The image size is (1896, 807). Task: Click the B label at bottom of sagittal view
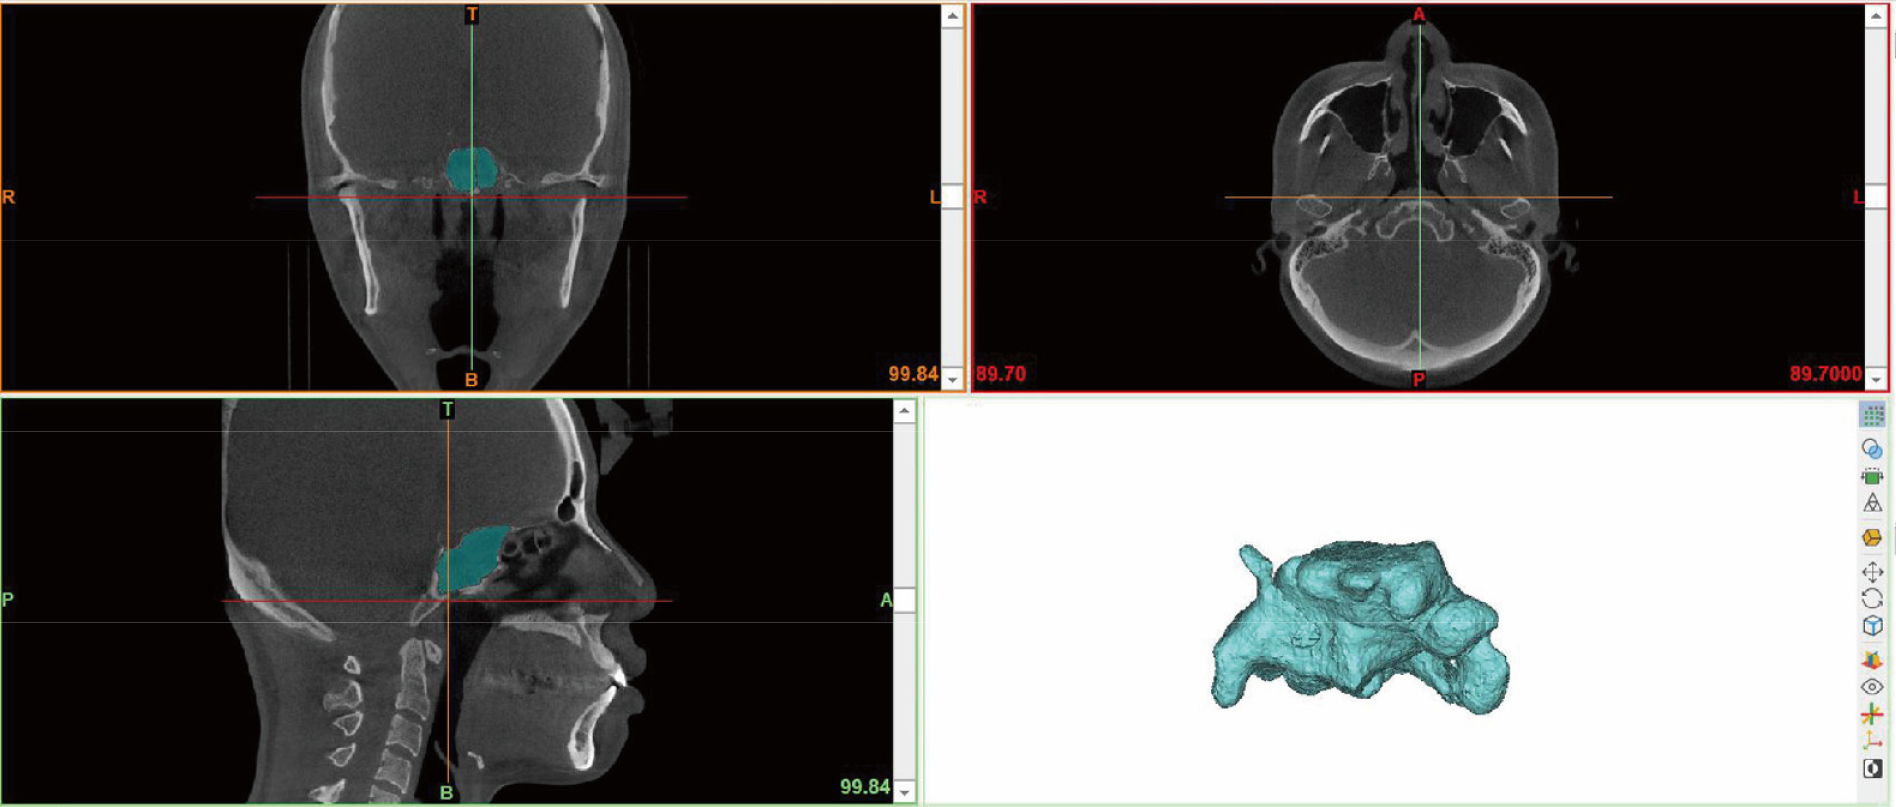pos(447,793)
